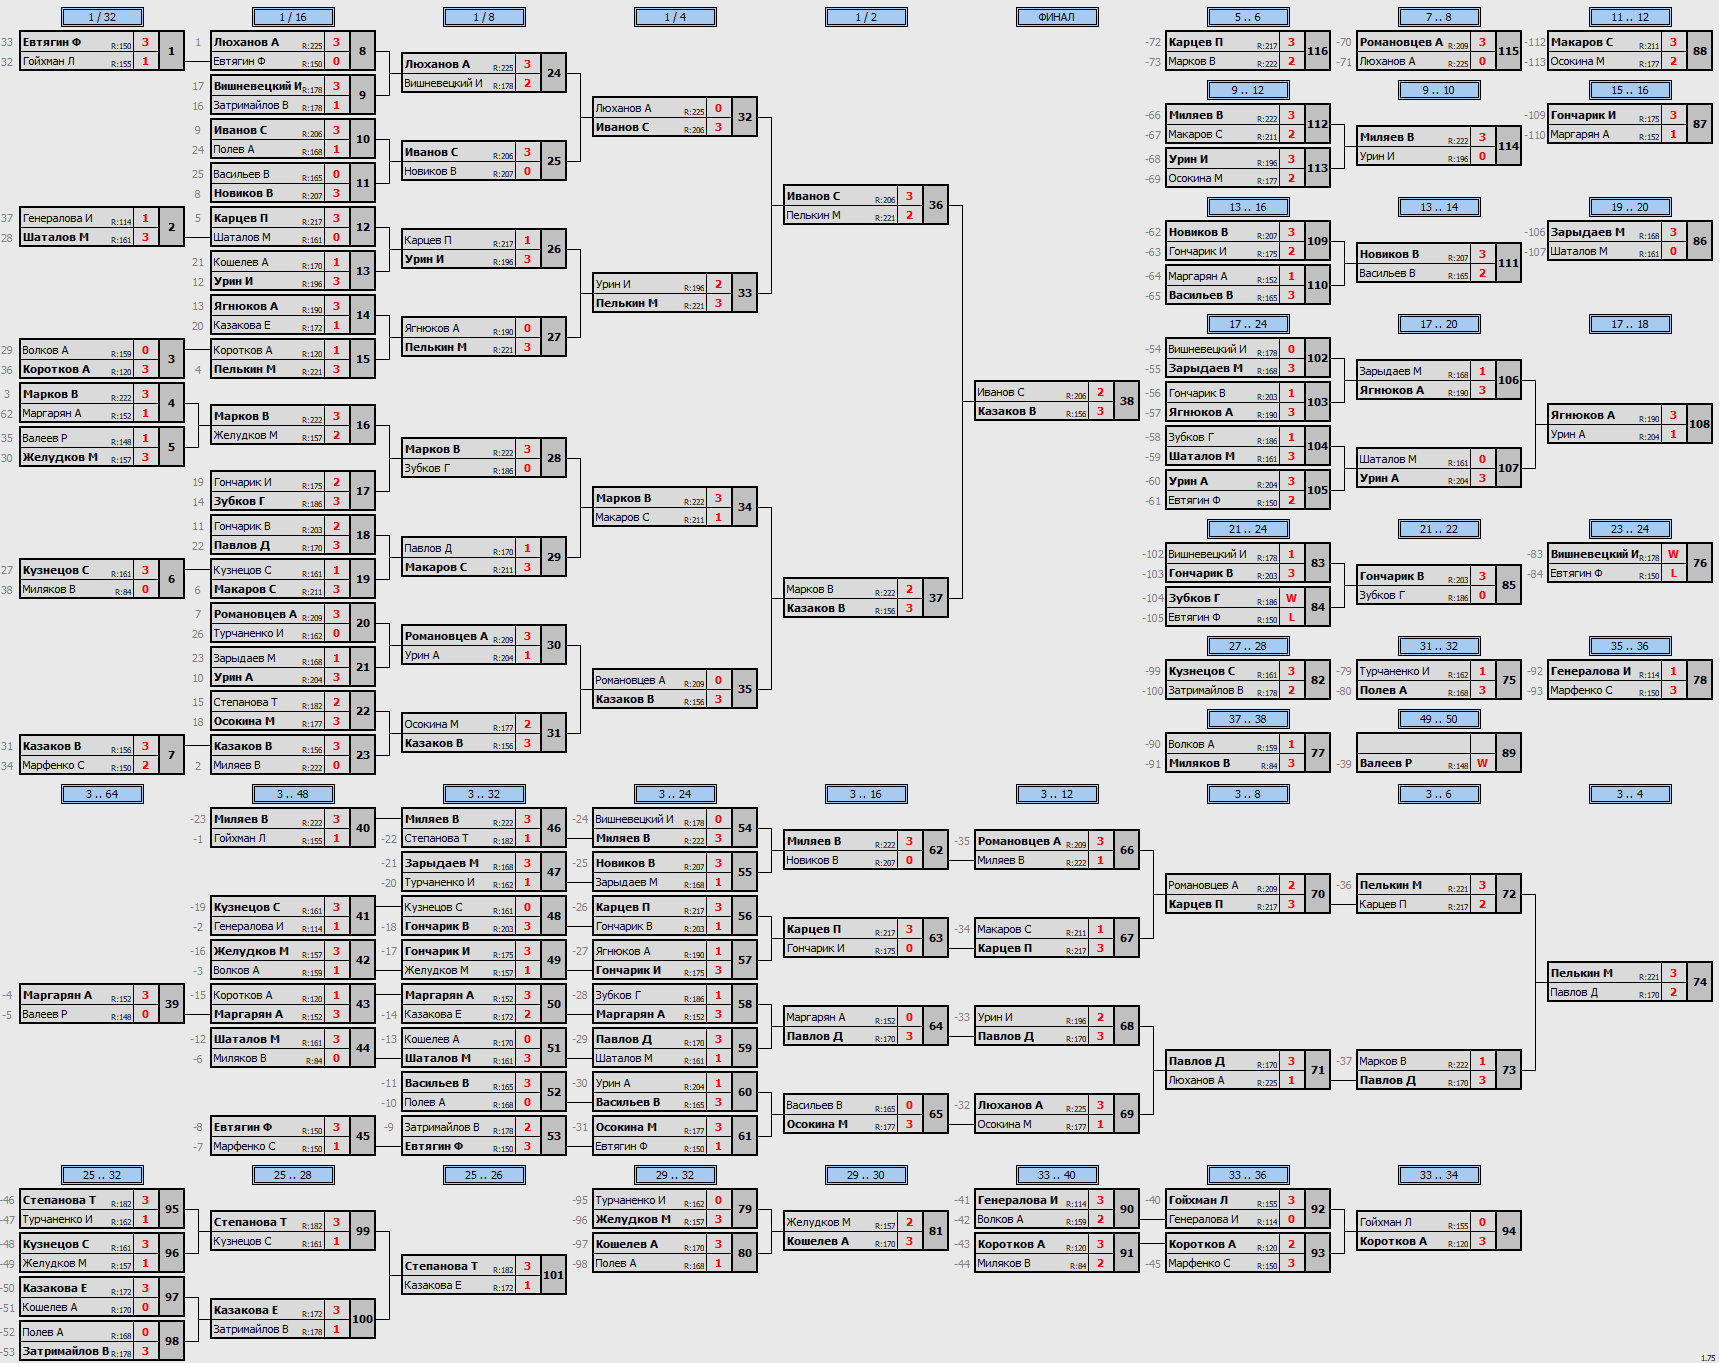Image resolution: width=1719 pixels, height=1363 pixels.
Task: Click the "1 / 2" semifinal header
Action: point(866,17)
